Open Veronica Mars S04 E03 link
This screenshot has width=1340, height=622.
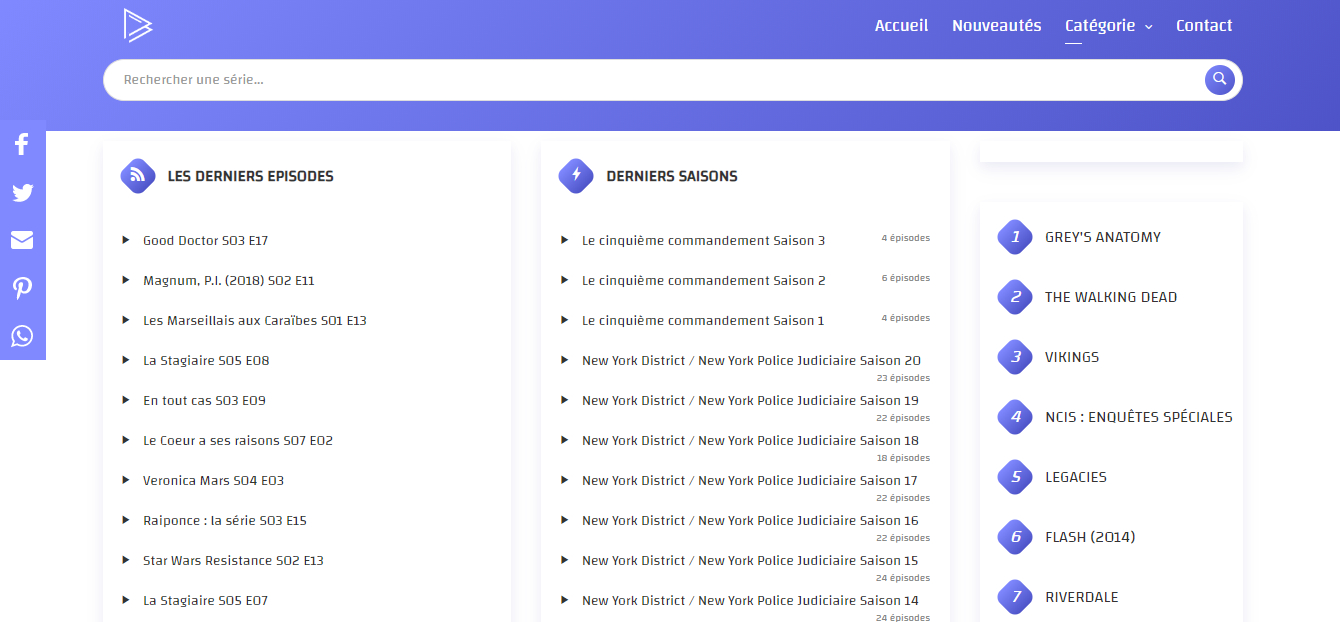213,481
